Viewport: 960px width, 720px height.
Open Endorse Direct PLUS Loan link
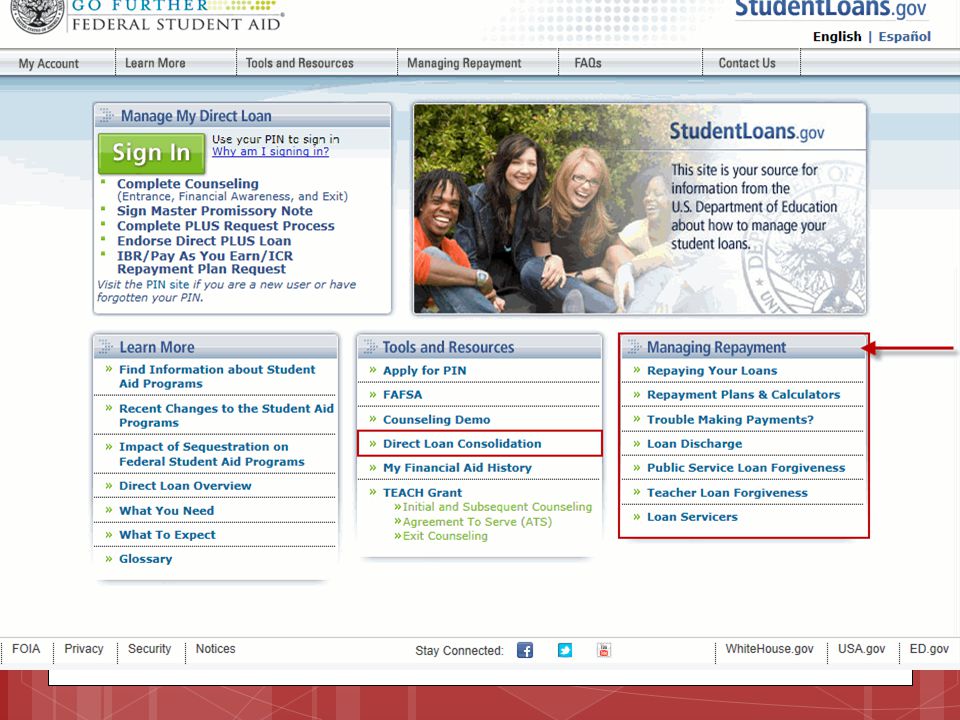coord(204,241)
